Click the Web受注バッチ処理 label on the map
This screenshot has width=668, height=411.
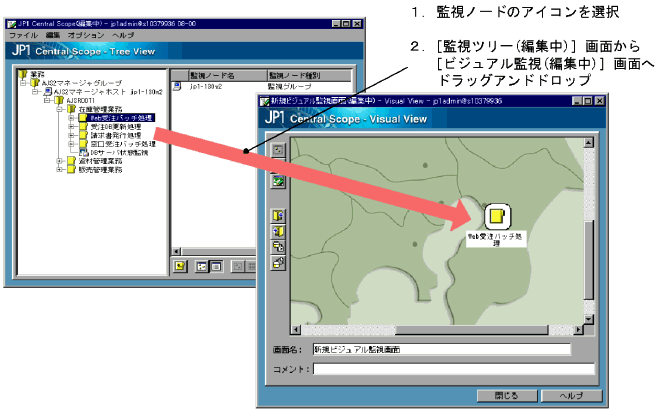(x=496, y=239)
